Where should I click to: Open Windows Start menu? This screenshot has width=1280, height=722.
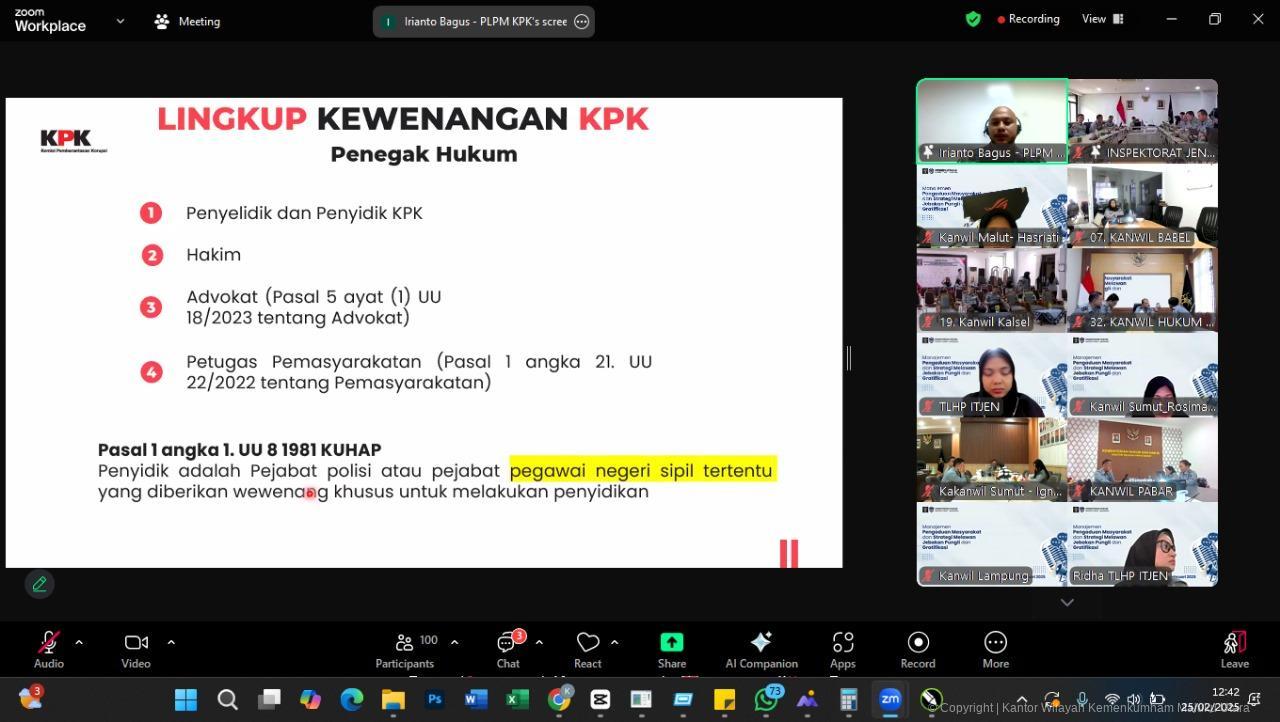tap(186, 700)
